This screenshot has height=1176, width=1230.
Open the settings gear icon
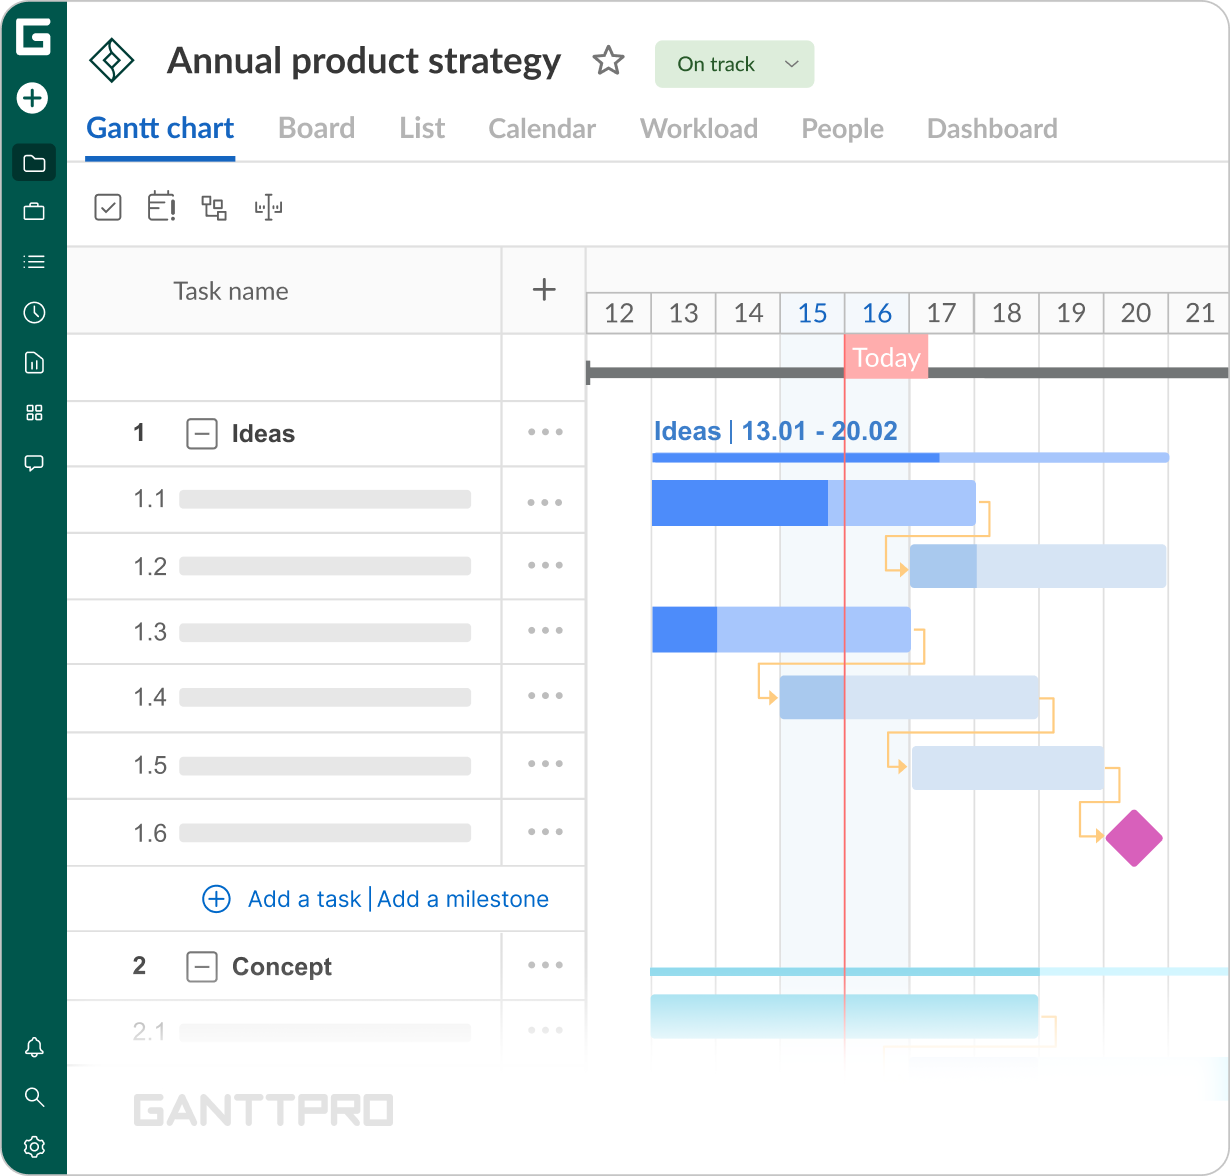click(x=34, y=1146)
